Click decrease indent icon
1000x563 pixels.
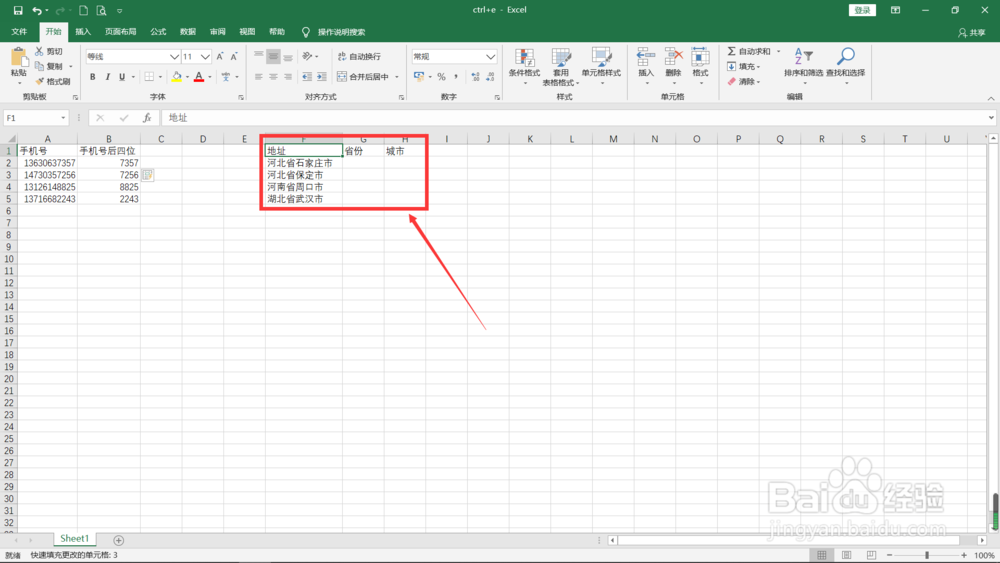307,77
